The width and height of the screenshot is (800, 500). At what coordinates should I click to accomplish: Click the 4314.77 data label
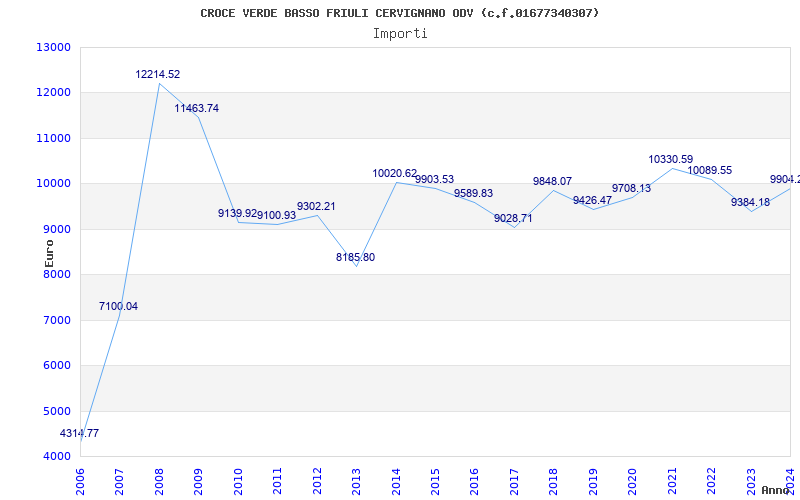(79, 434)
